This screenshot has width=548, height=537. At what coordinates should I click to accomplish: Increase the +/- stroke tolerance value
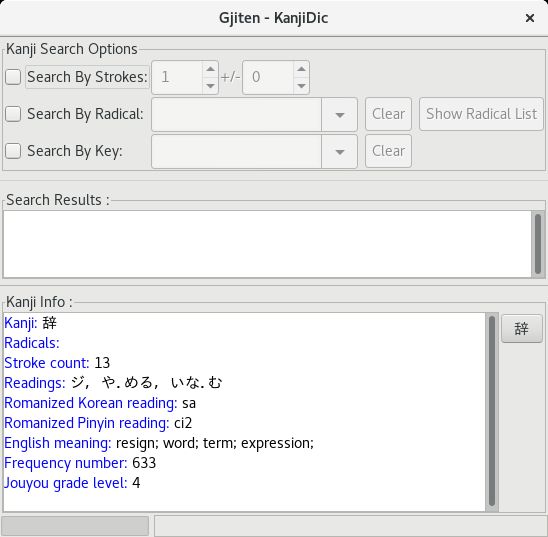point(301,69)
